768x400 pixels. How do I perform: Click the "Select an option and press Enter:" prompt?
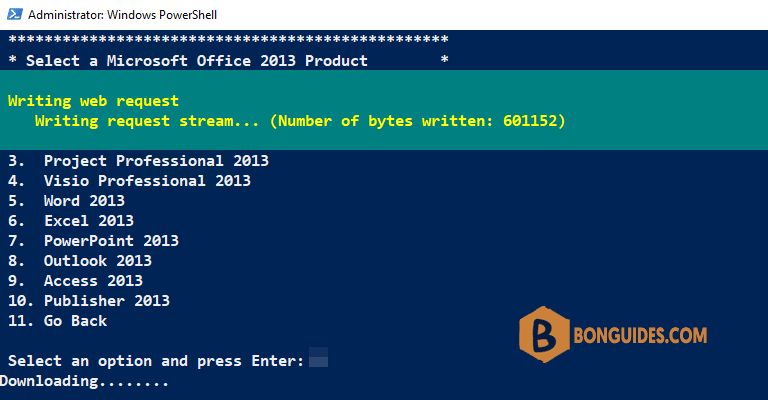pyautogui.click(x=156, y=361)
